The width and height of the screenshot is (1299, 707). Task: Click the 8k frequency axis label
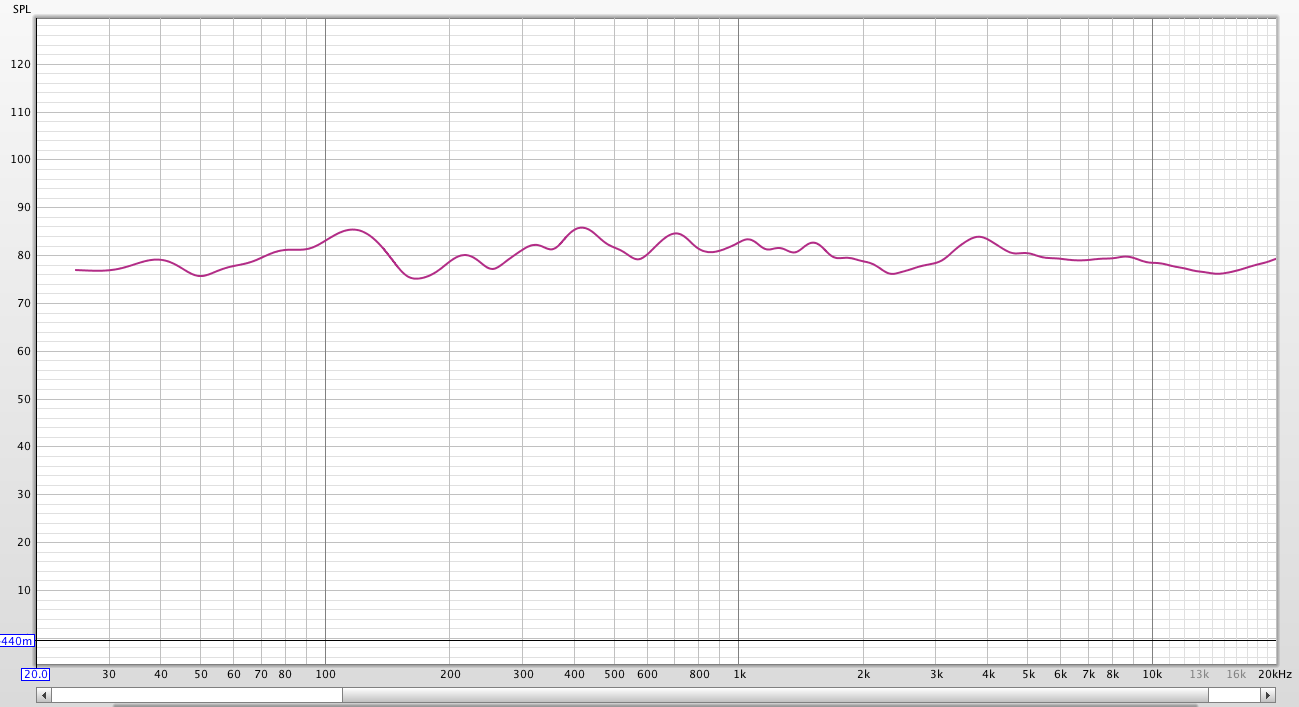click(x=1113, y=674)
